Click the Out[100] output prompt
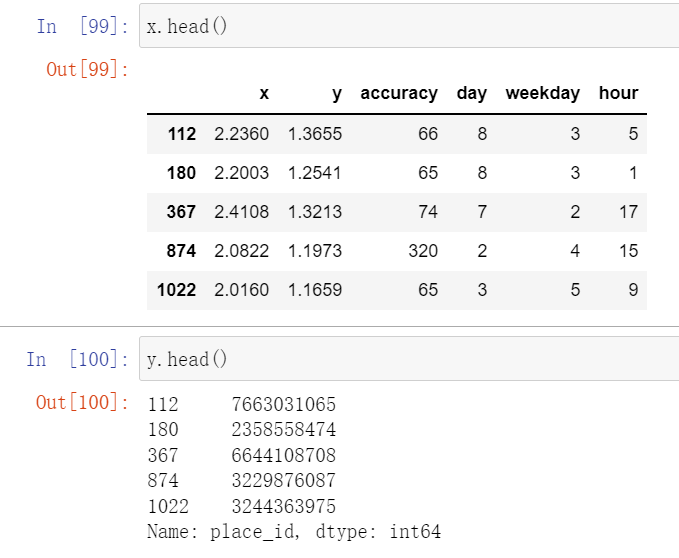Viewport: 679px width, 558px height. click(82, 402)
